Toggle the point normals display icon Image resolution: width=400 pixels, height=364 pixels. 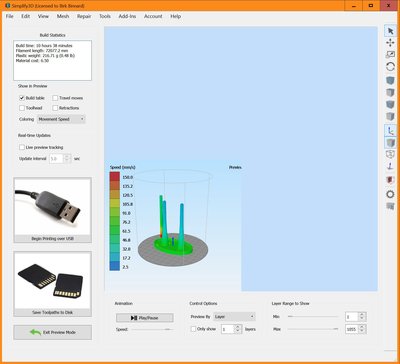pyautogui.click(x=390, y=166)
